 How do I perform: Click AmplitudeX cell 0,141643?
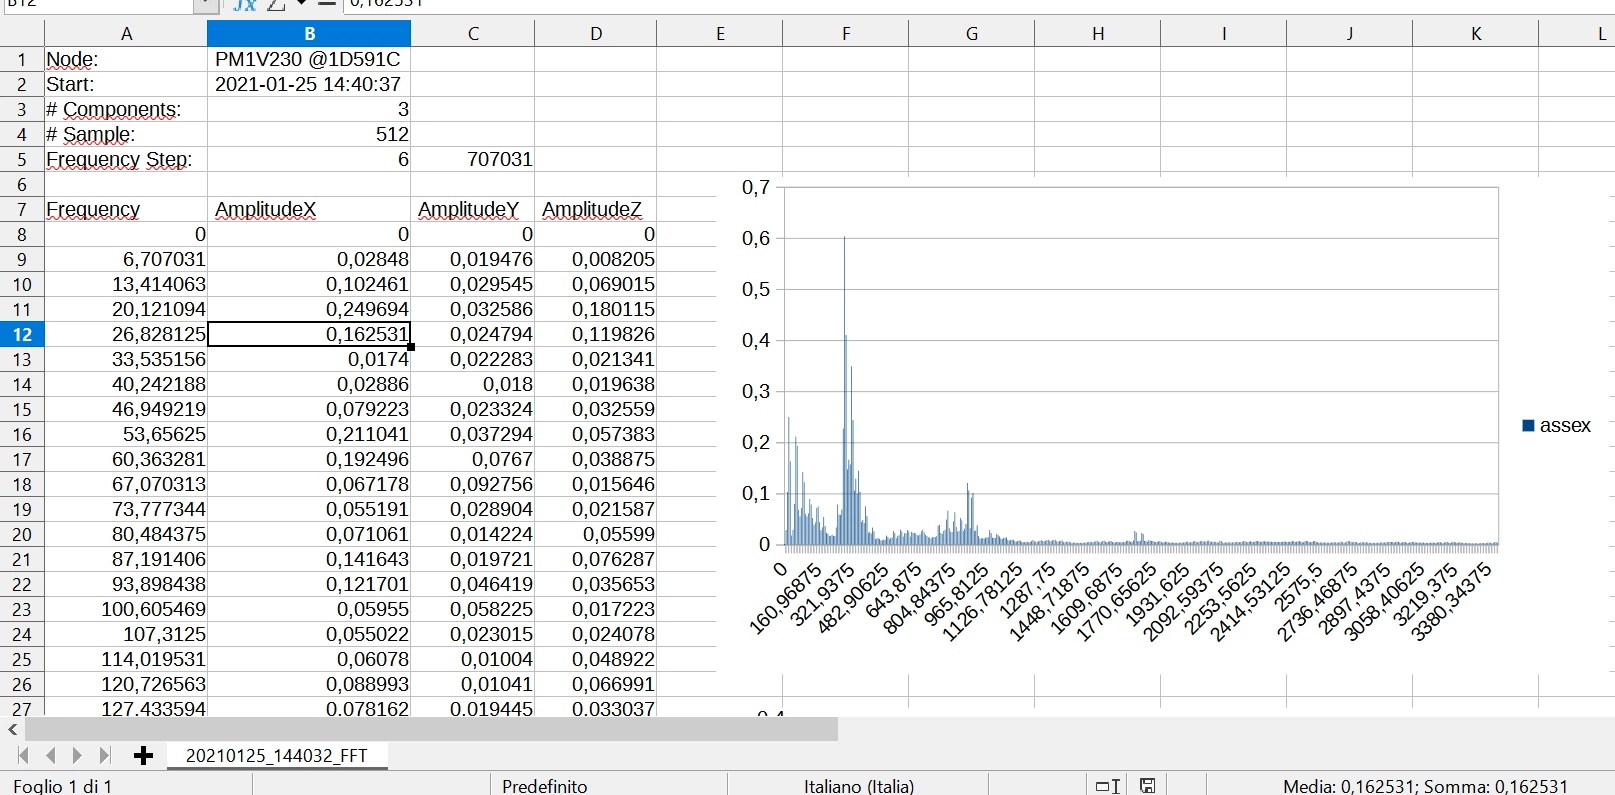tap(309, 559)
